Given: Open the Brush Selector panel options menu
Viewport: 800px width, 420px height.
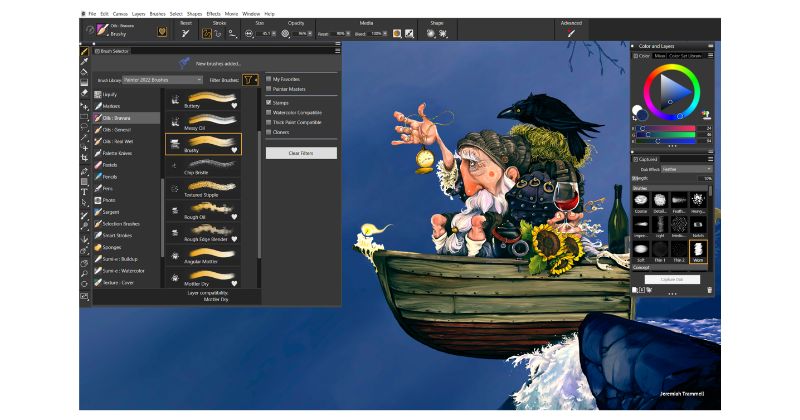Looking at the screenshot, I should (337, 51).
